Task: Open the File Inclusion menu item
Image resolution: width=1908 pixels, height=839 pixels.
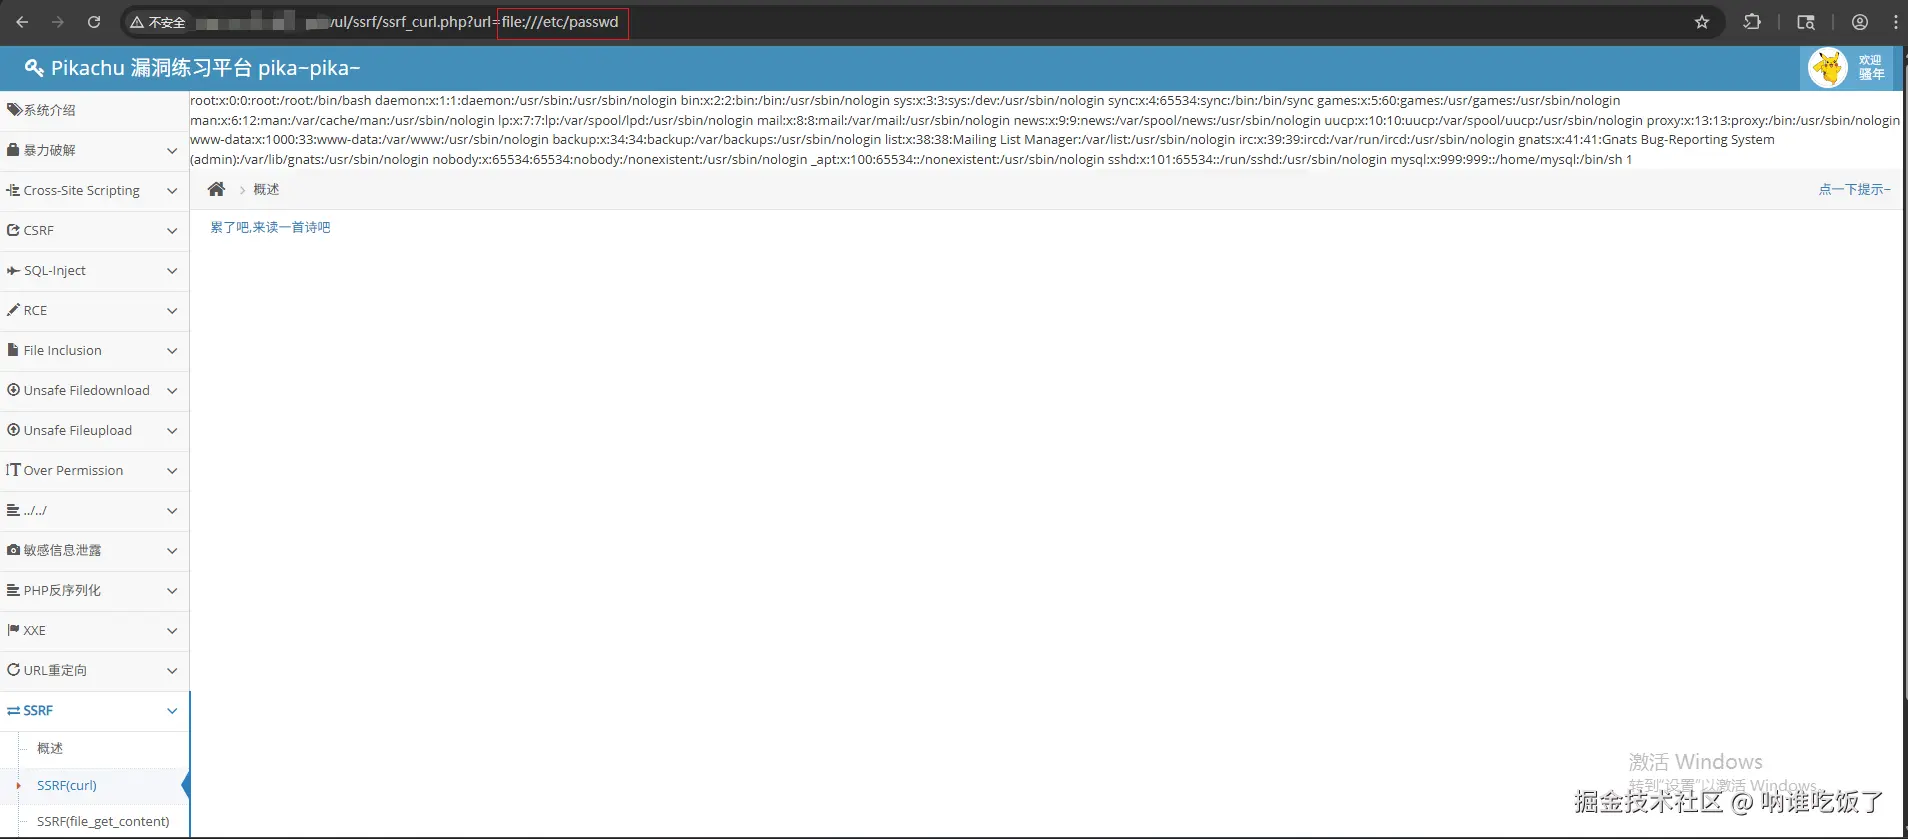Action: pos(94,350)
